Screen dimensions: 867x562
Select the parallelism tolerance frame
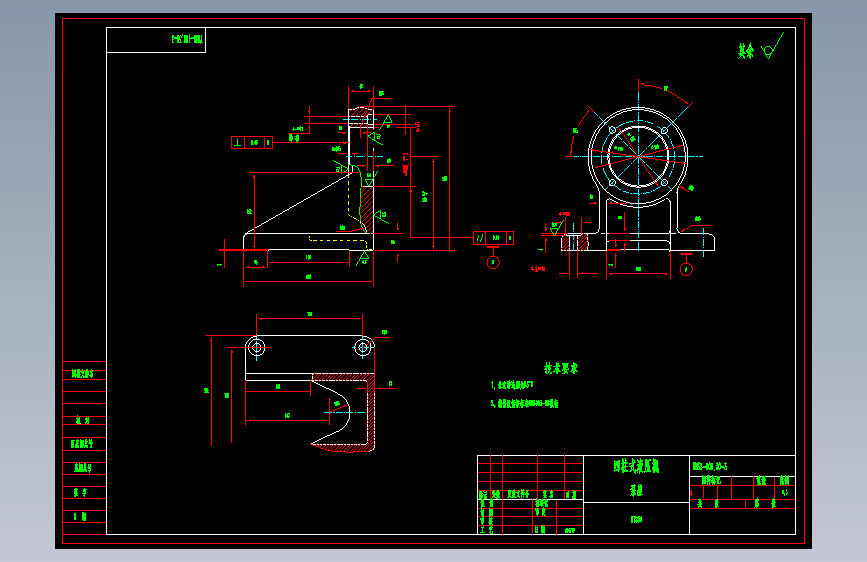click(x=493, y=238)
